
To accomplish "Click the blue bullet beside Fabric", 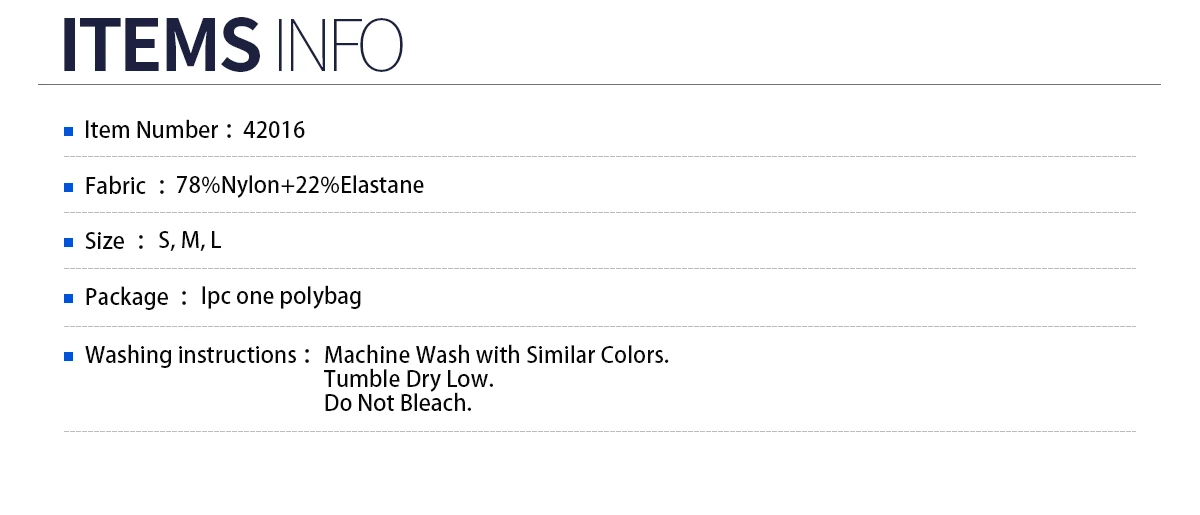I will 69,188.
